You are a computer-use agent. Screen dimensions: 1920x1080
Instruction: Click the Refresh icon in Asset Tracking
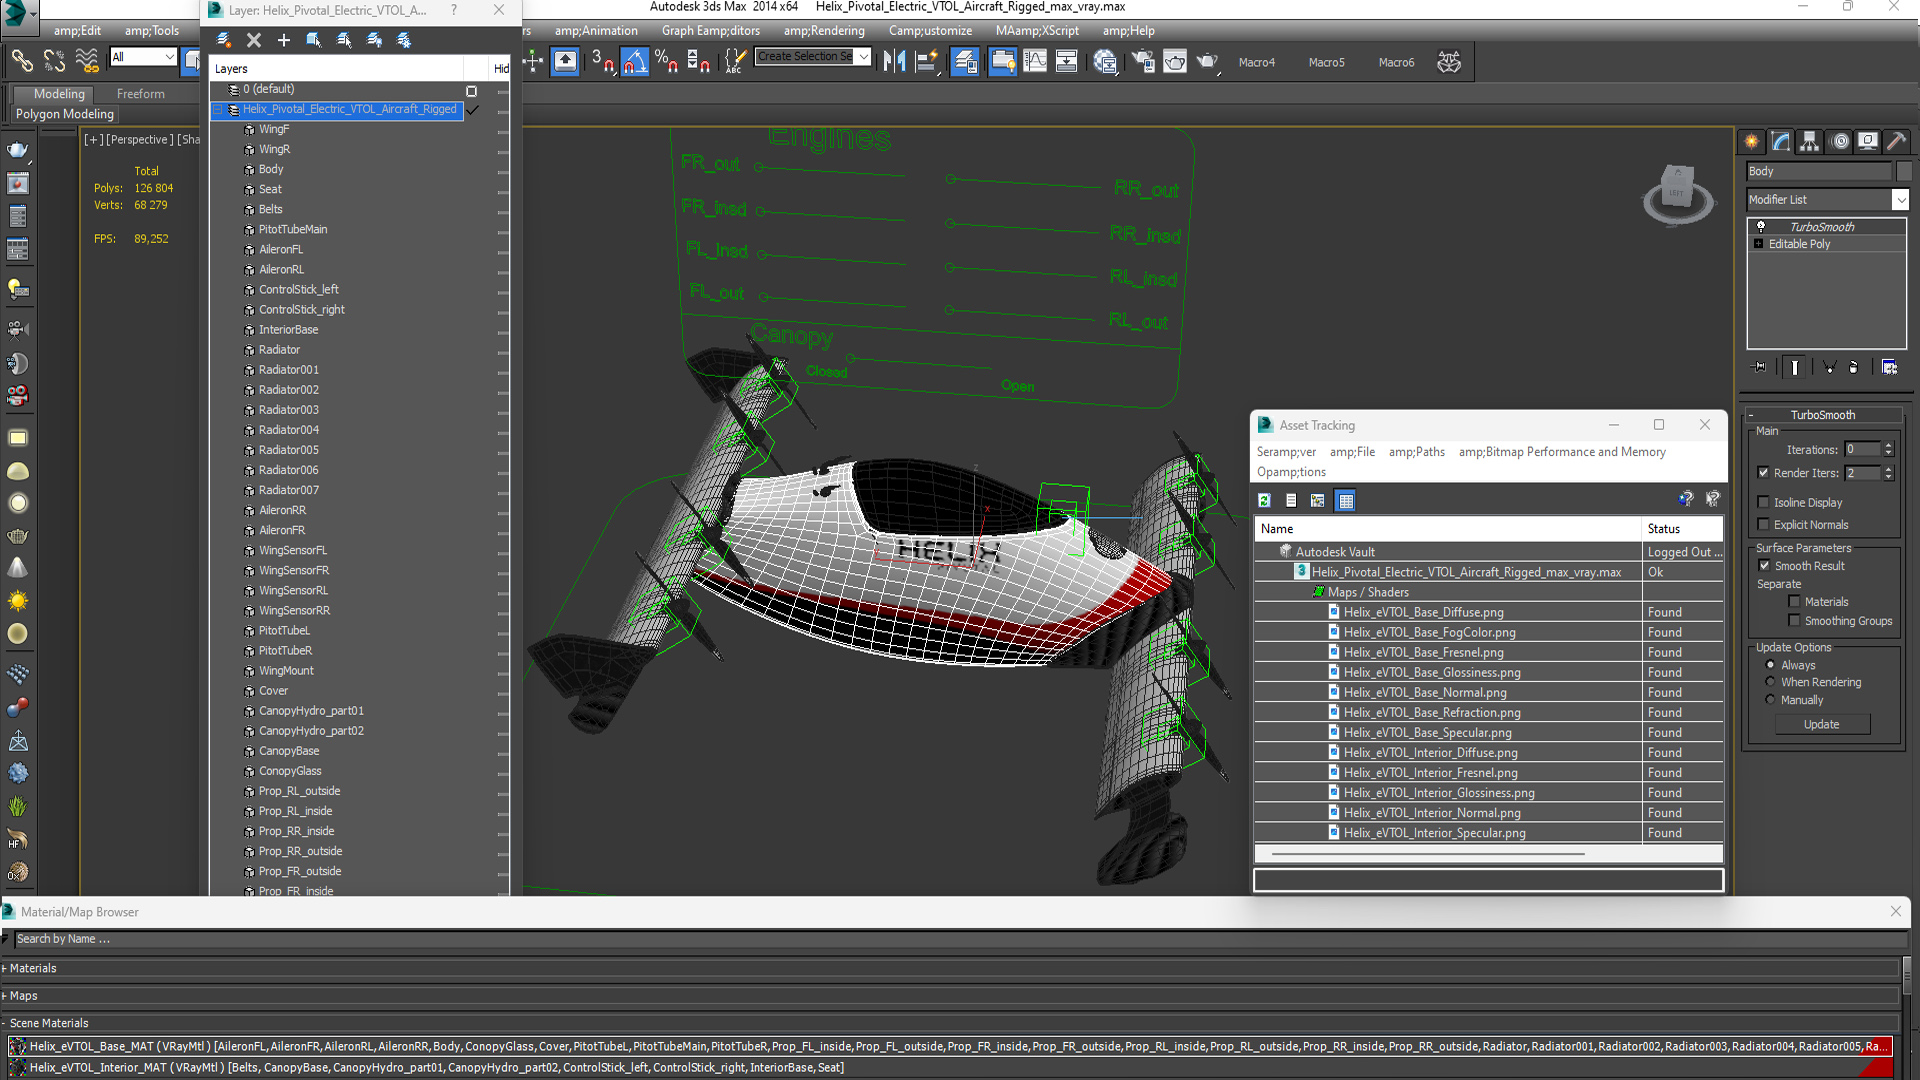tap(1264, 500)
